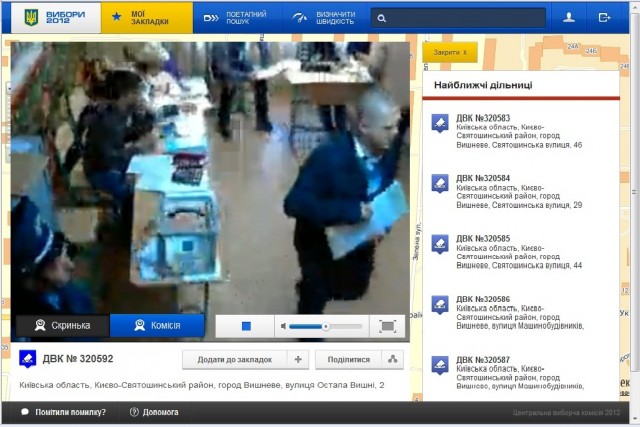Open Мої закладки bookmarks tab
Viewport: 640px width, 427px height.
click(147, 18)
